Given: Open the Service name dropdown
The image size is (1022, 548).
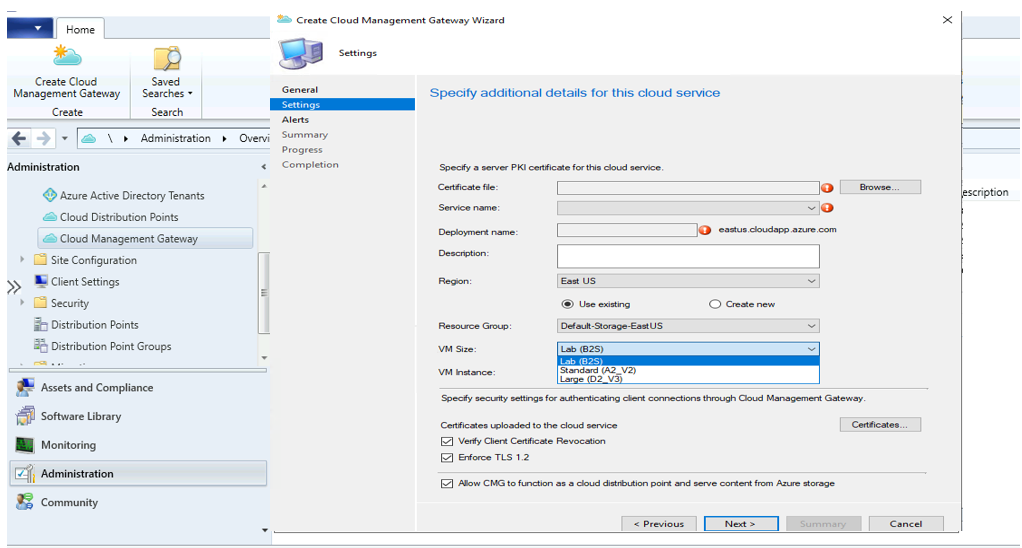Looking at the screenshot, I should pyautogui.click(x=688, y=208).
